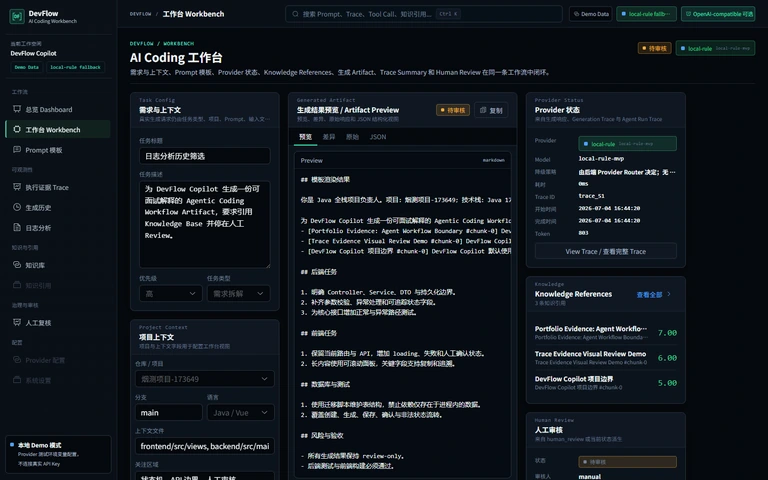Click the Demo Data tag under DevFlow Copilot
The image size is (768, 480).
(x=26, y=67)
